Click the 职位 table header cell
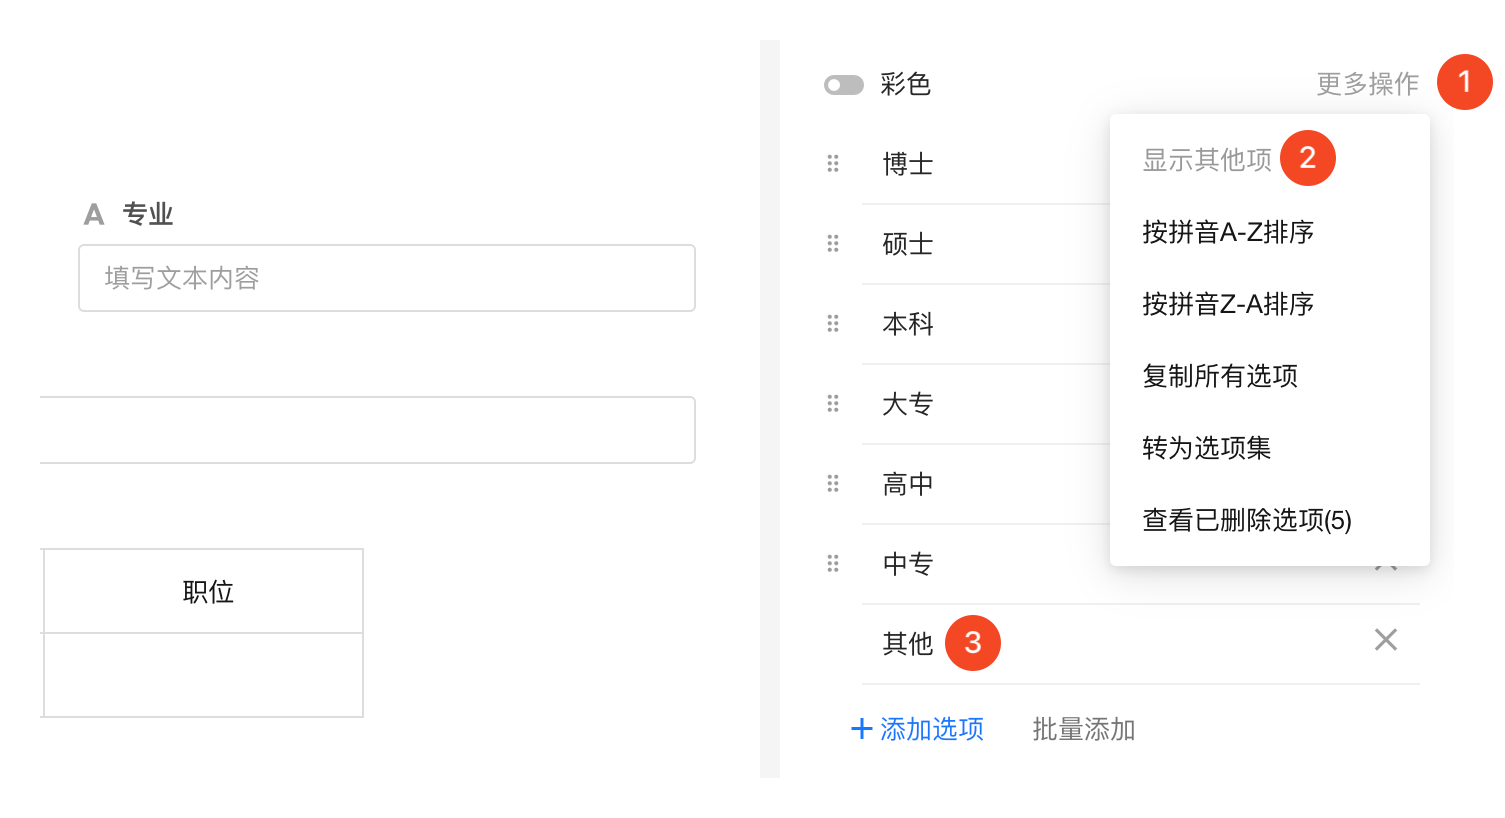Screen dimensions: 1505x818 click(x=208, y=592)
